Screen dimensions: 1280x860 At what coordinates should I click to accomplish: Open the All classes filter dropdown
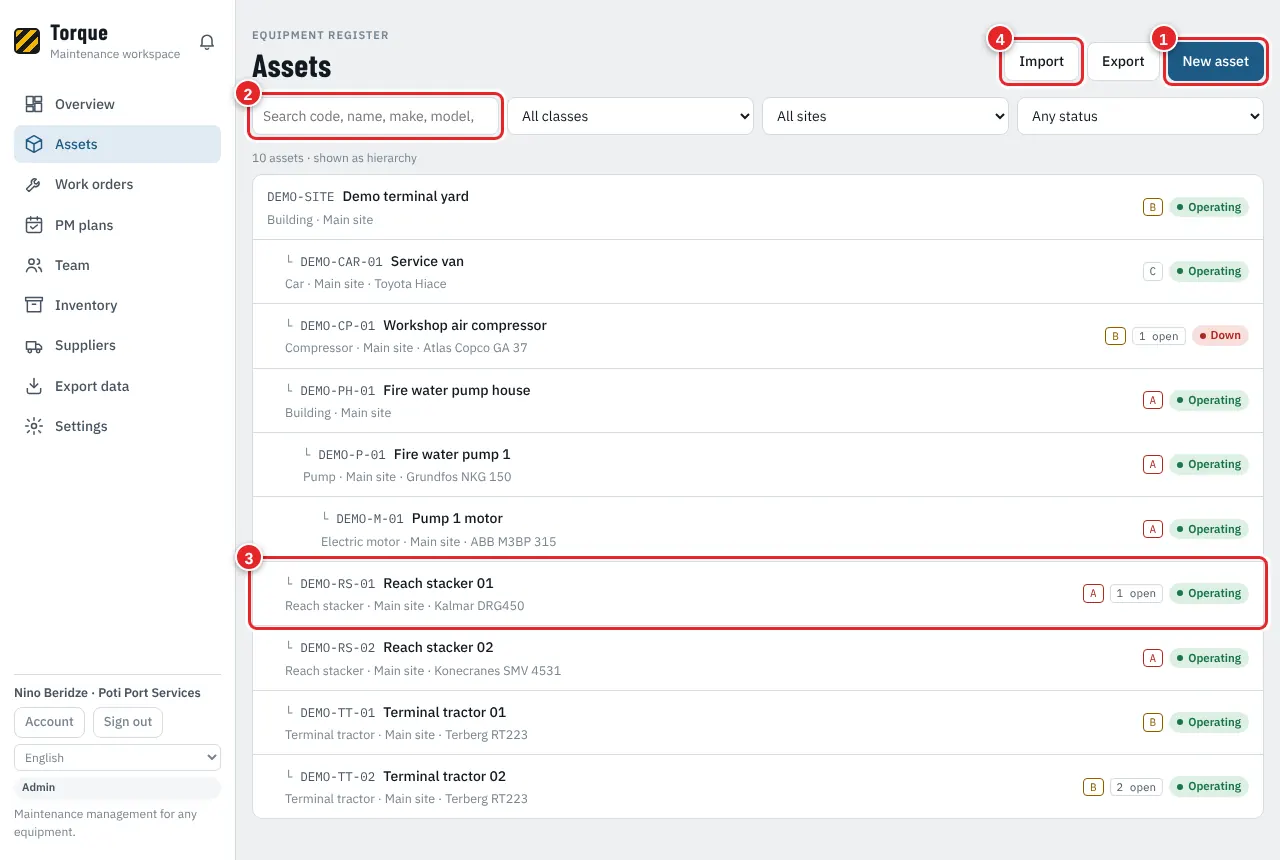tap(630, 116)
